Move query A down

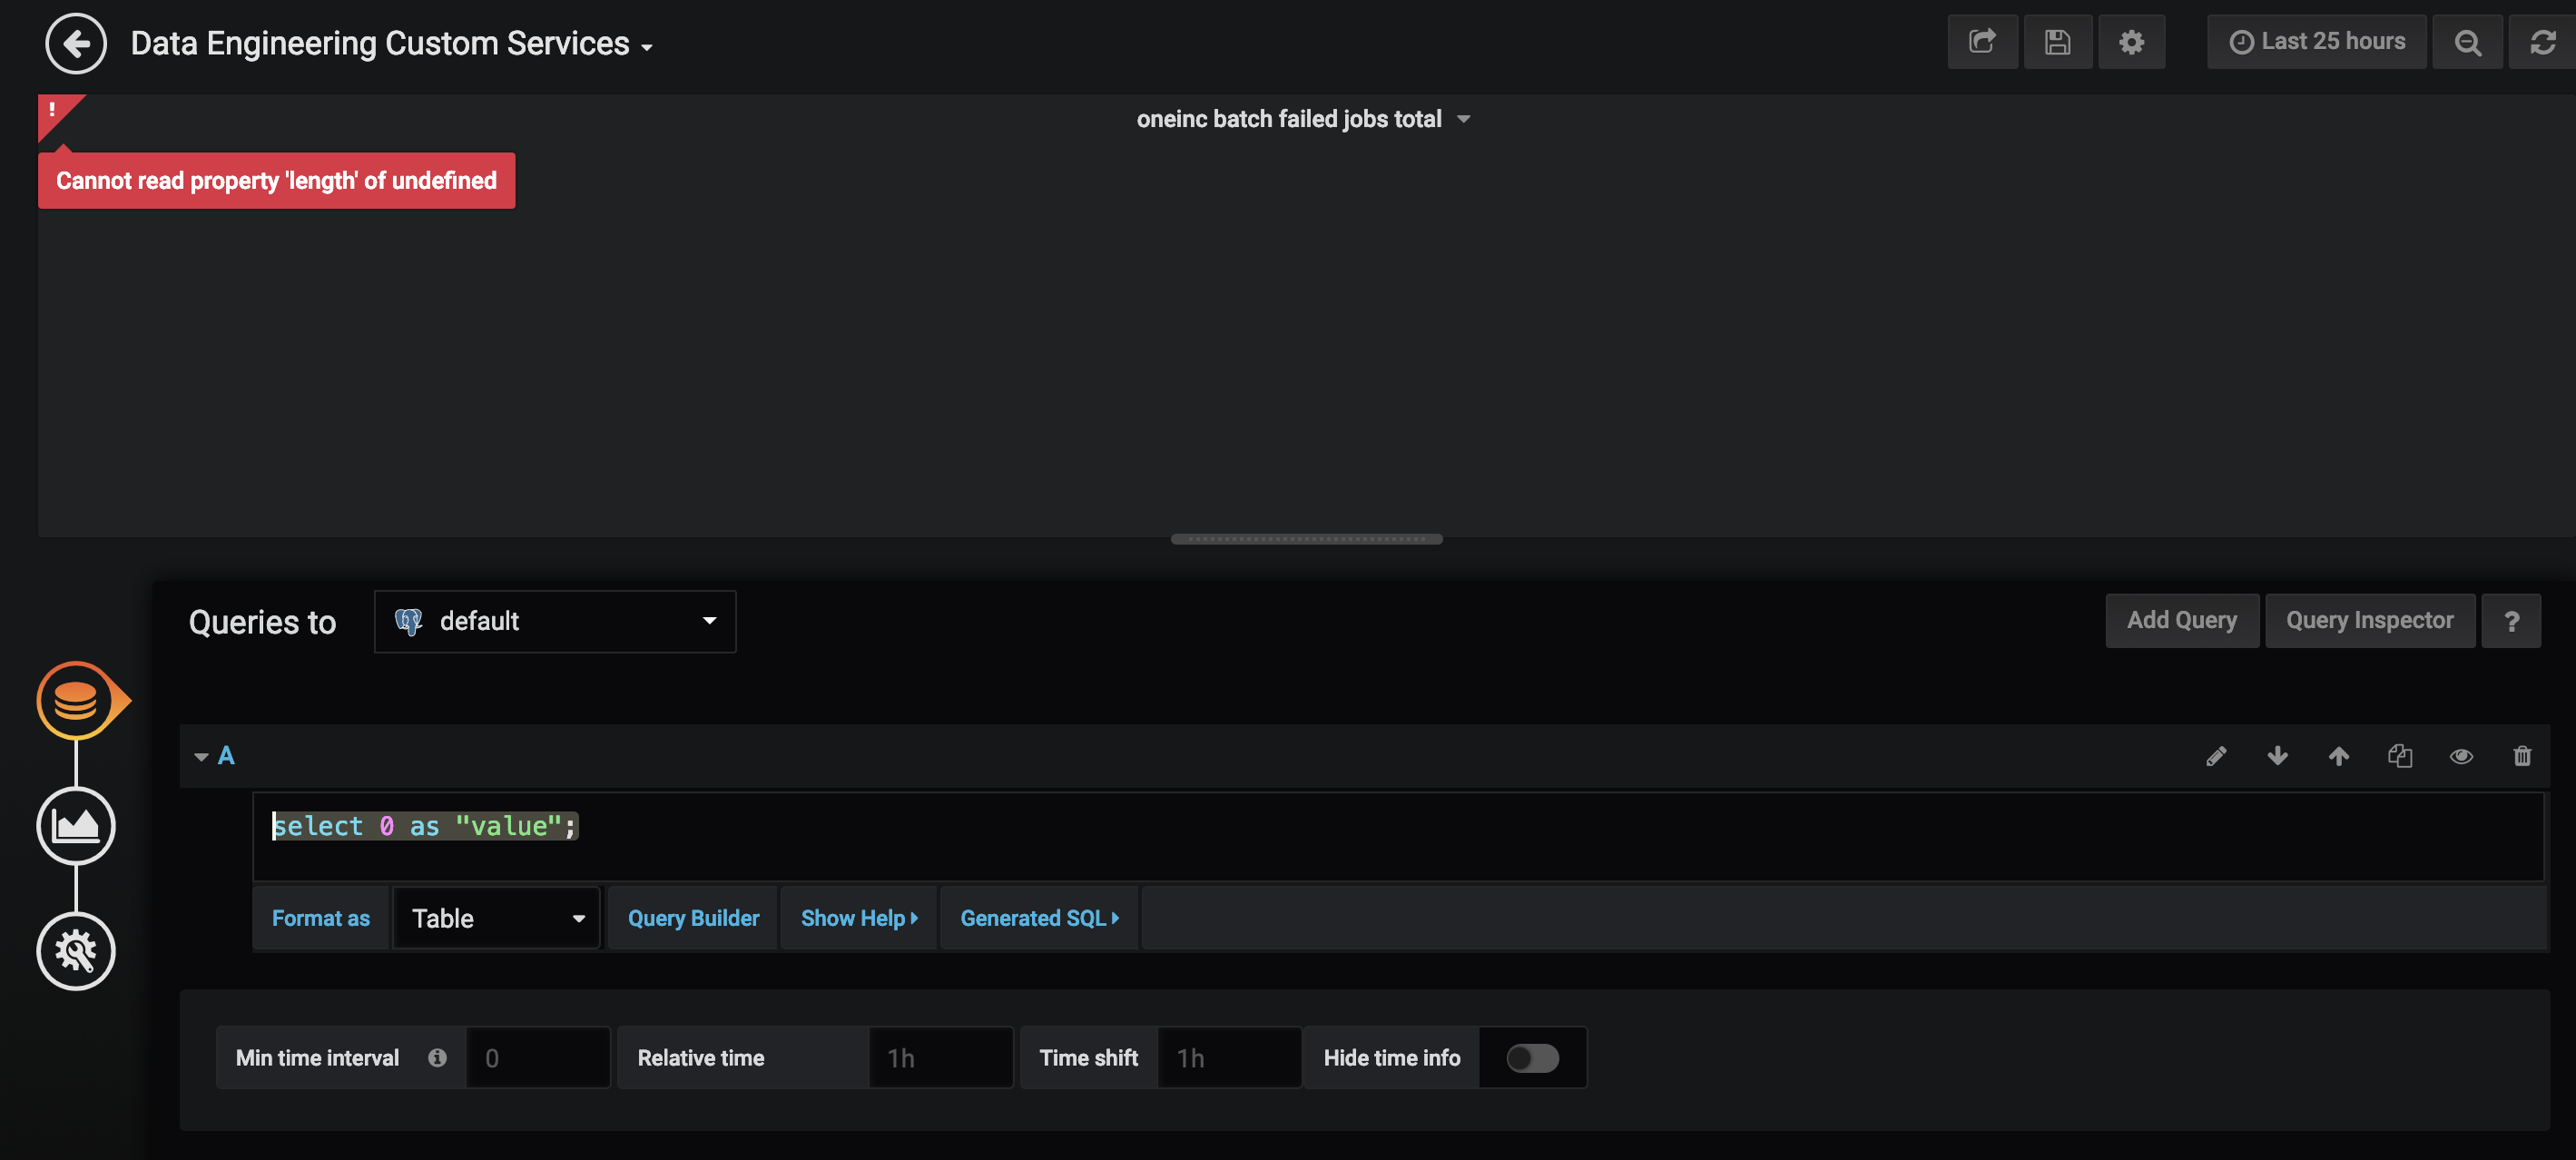[x=2277, y=756]
